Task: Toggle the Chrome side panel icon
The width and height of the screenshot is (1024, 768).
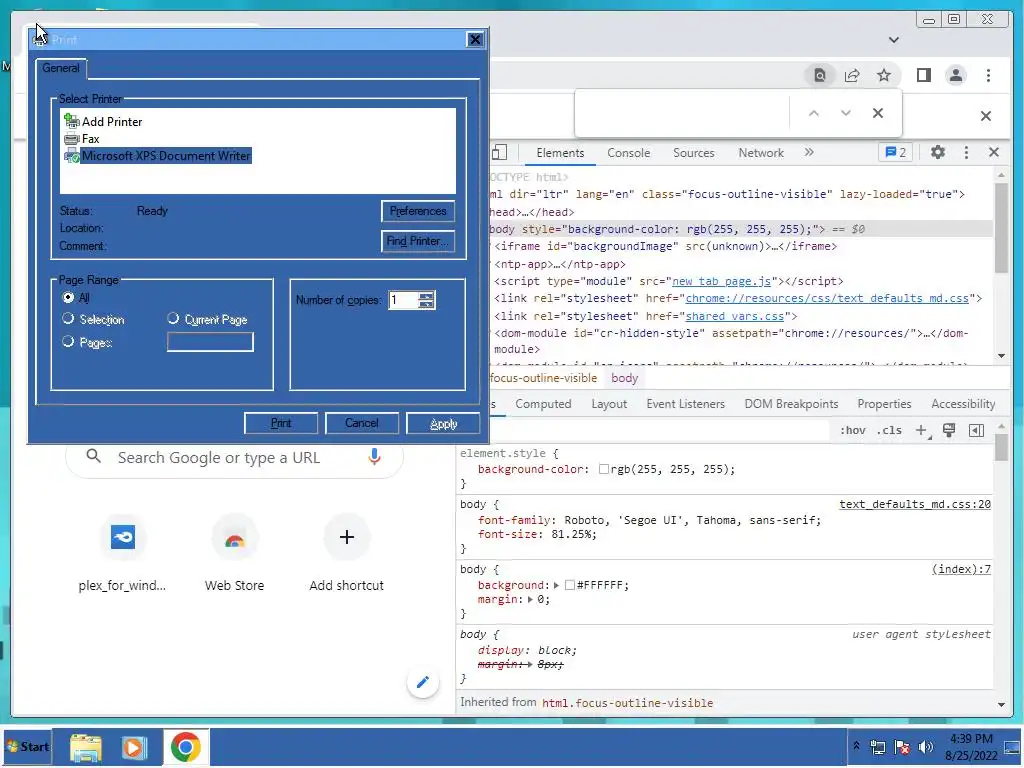Action: tap(923, 75)
